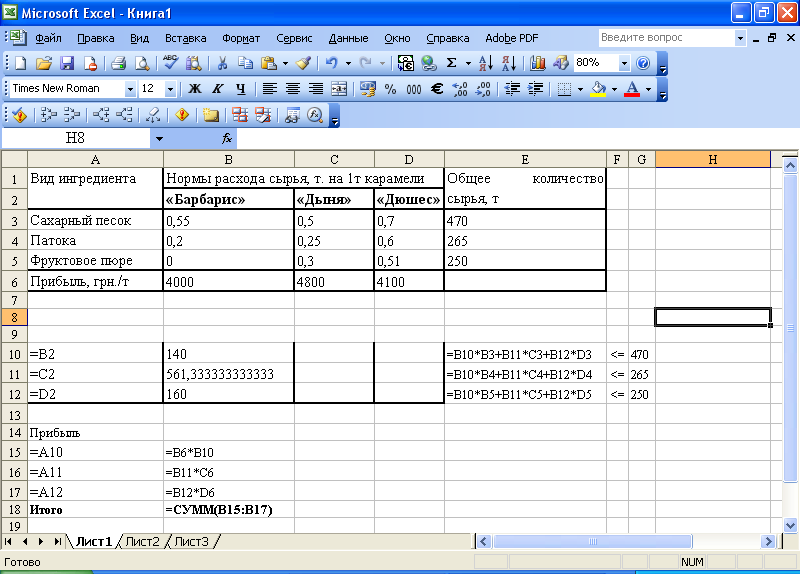This screenshot has width=800, height=574.
Task: Cut selection with the scissors icon
Action: pyautogui.click(x=222, y=63)
